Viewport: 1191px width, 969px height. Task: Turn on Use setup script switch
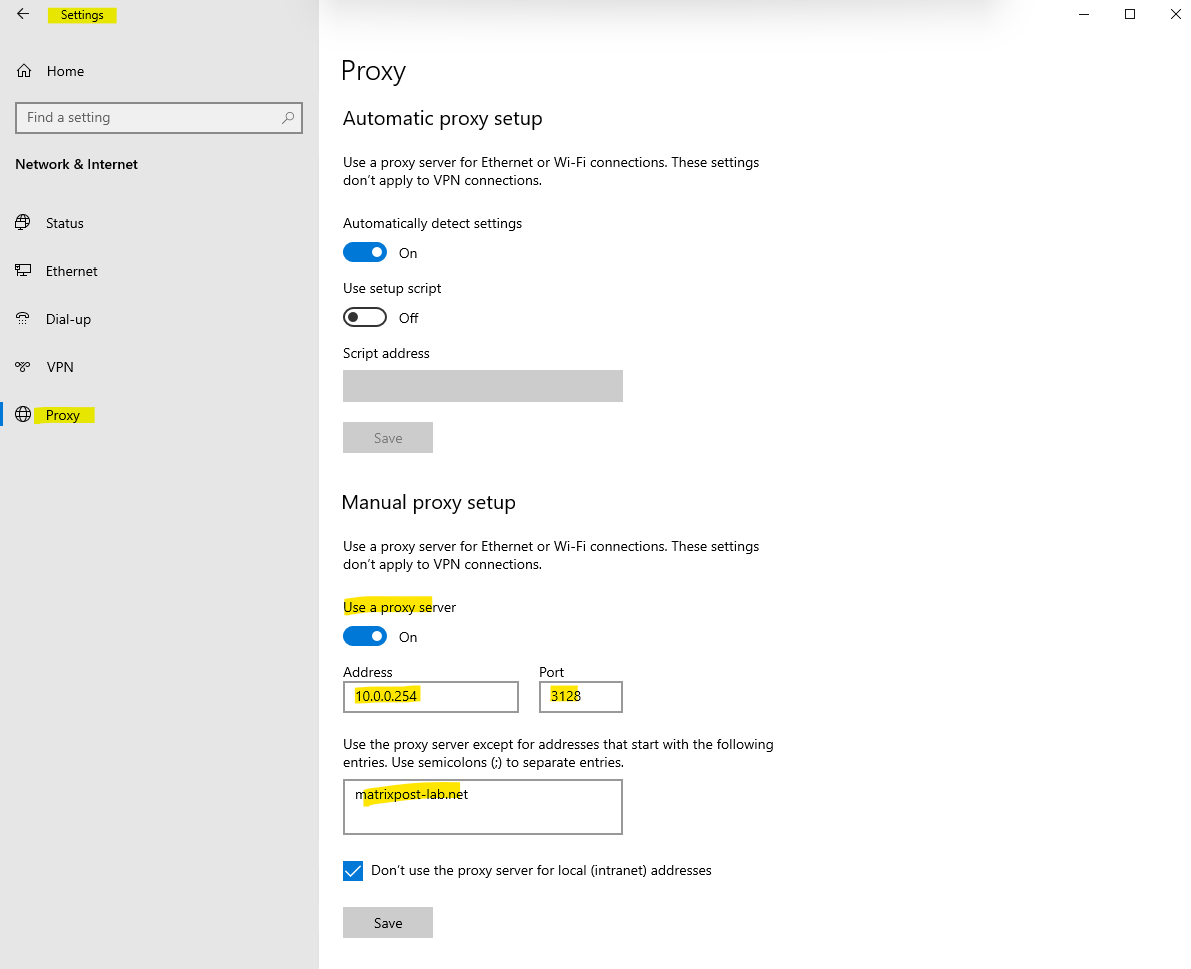[365, 317]
